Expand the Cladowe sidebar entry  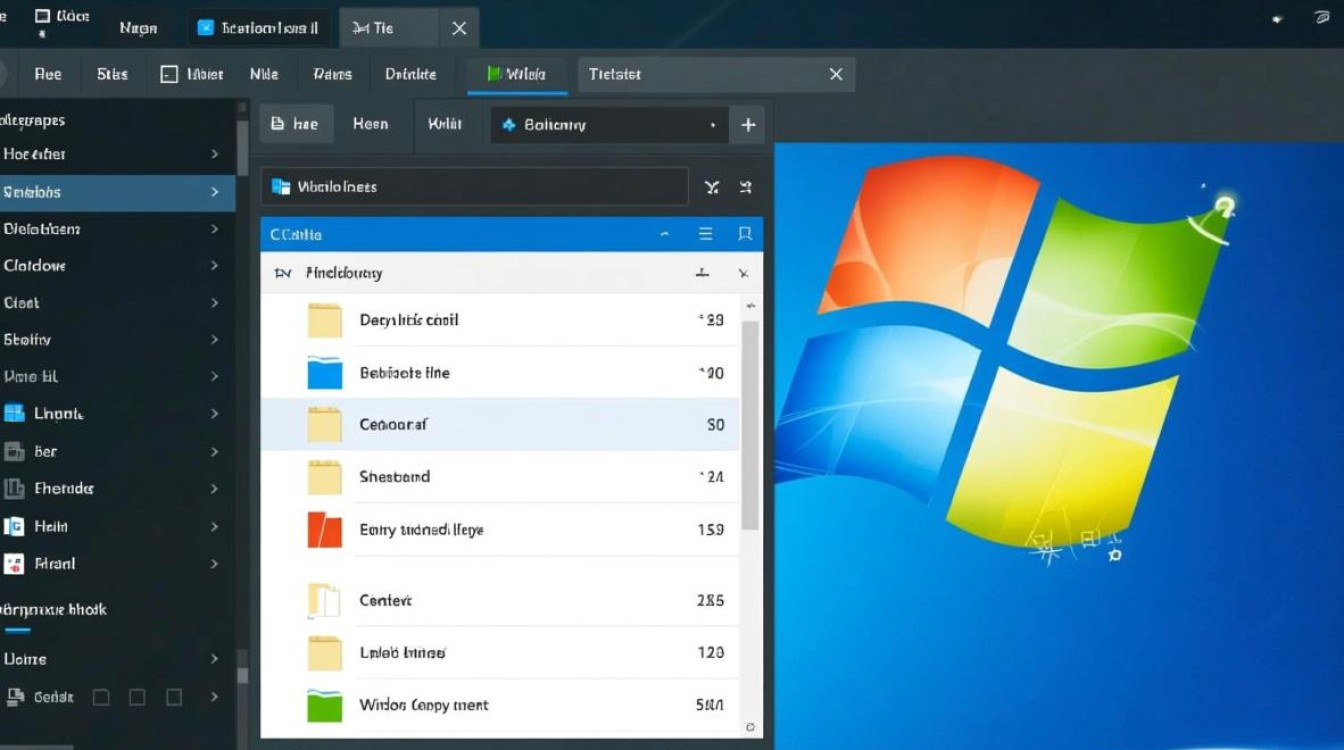tap(213, 265)
